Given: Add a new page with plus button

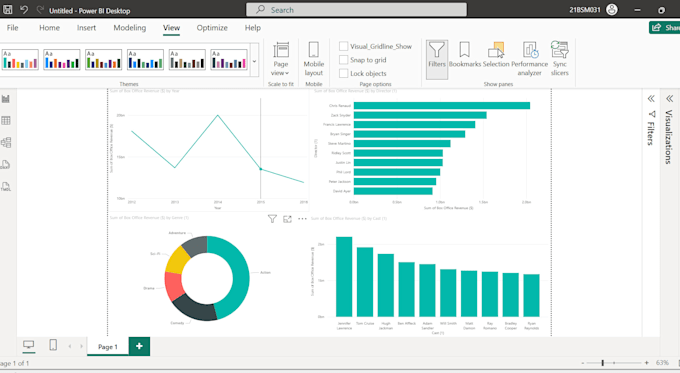Looking at the screenshot, I should point(139,346).
